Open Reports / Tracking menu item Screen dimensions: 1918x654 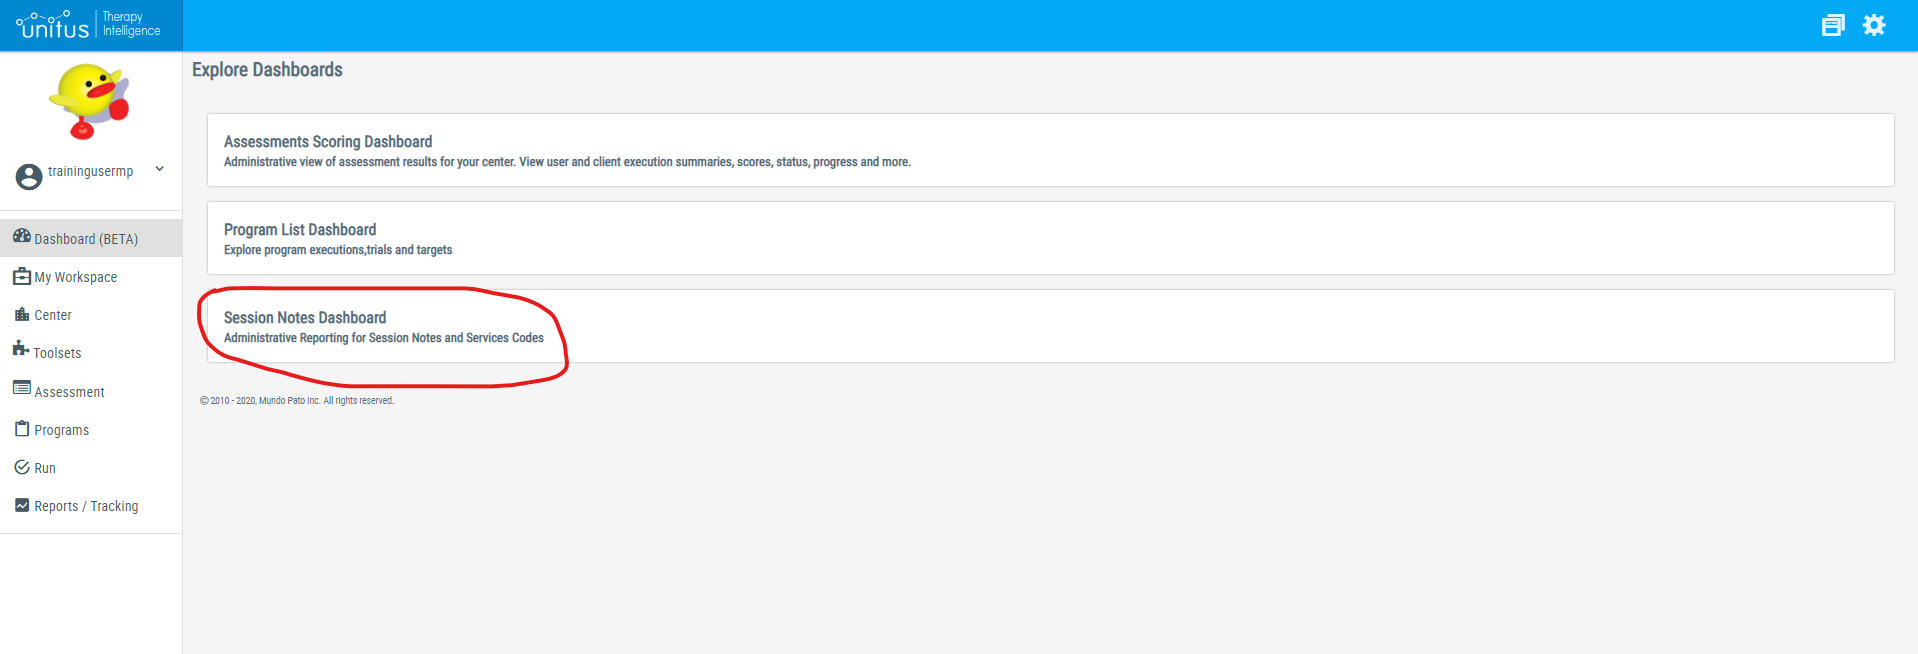click(91, 506)
